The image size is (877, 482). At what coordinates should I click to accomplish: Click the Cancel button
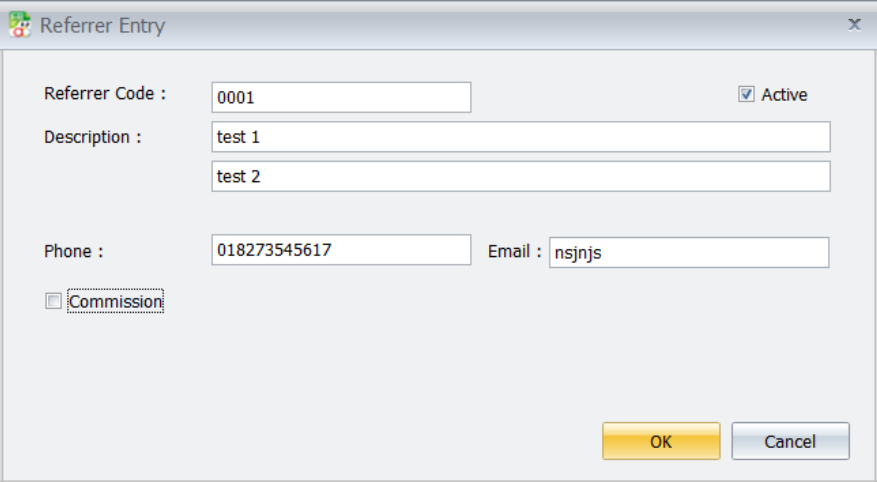790,441
